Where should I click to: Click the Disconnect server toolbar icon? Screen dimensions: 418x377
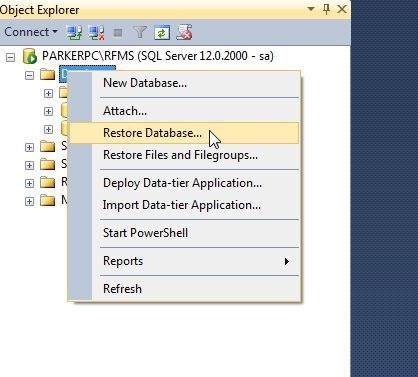point(97,33)
